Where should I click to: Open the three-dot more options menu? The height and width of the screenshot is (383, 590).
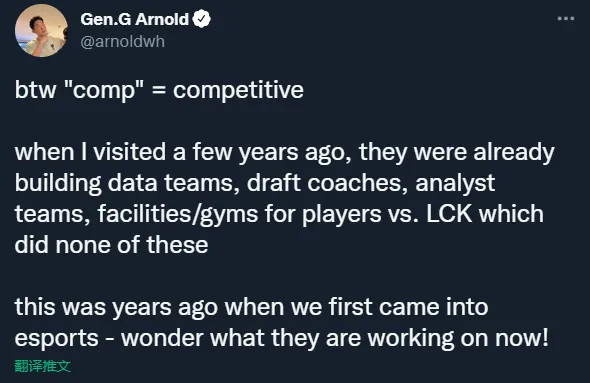(x=566, y=18)
